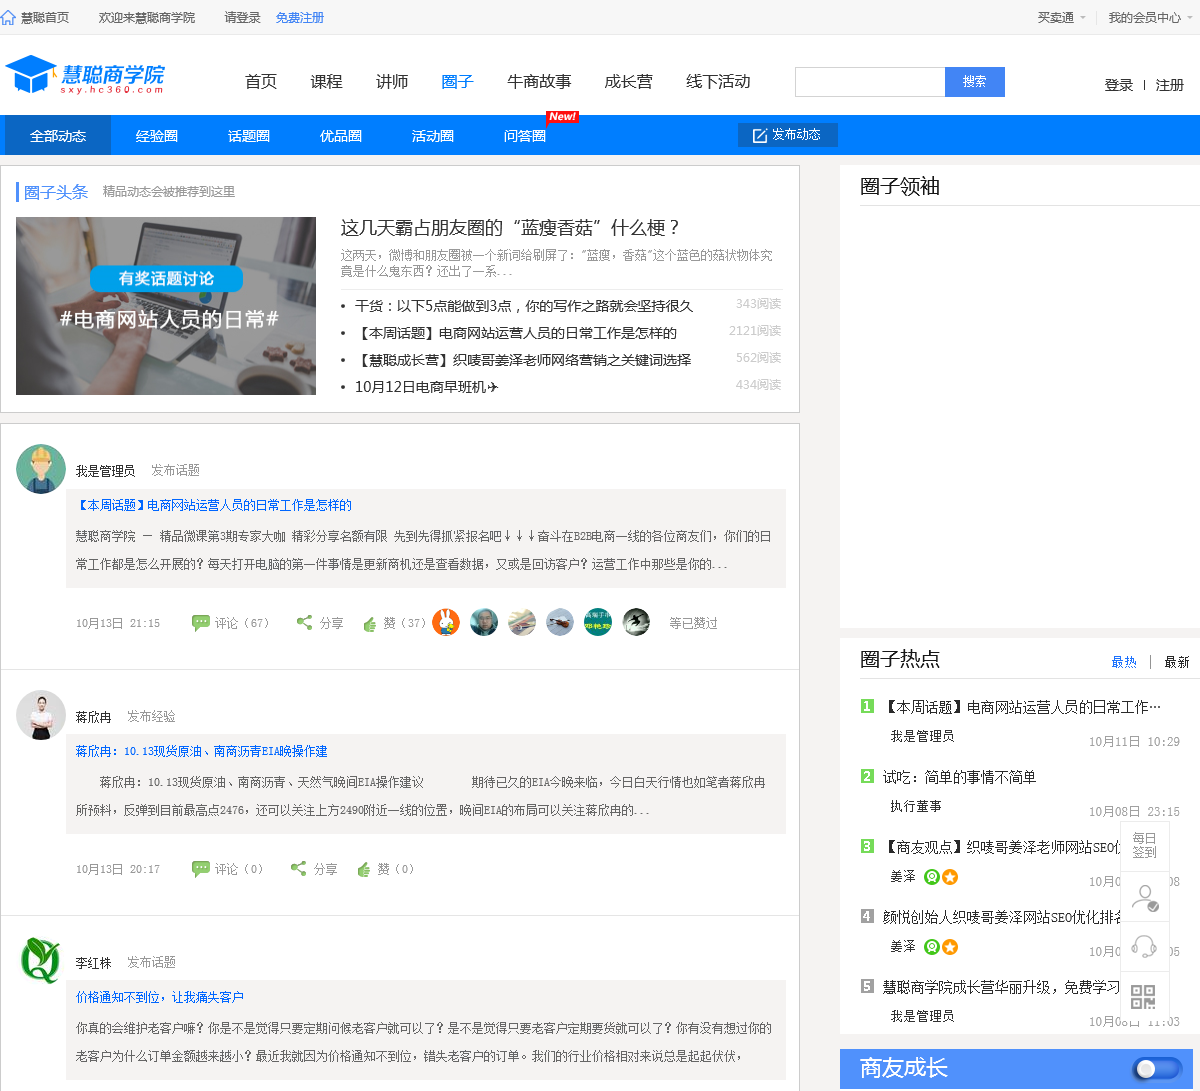Expand the 我的会员中心 dropdown

pyautogui.click(x=1150, y=18)
